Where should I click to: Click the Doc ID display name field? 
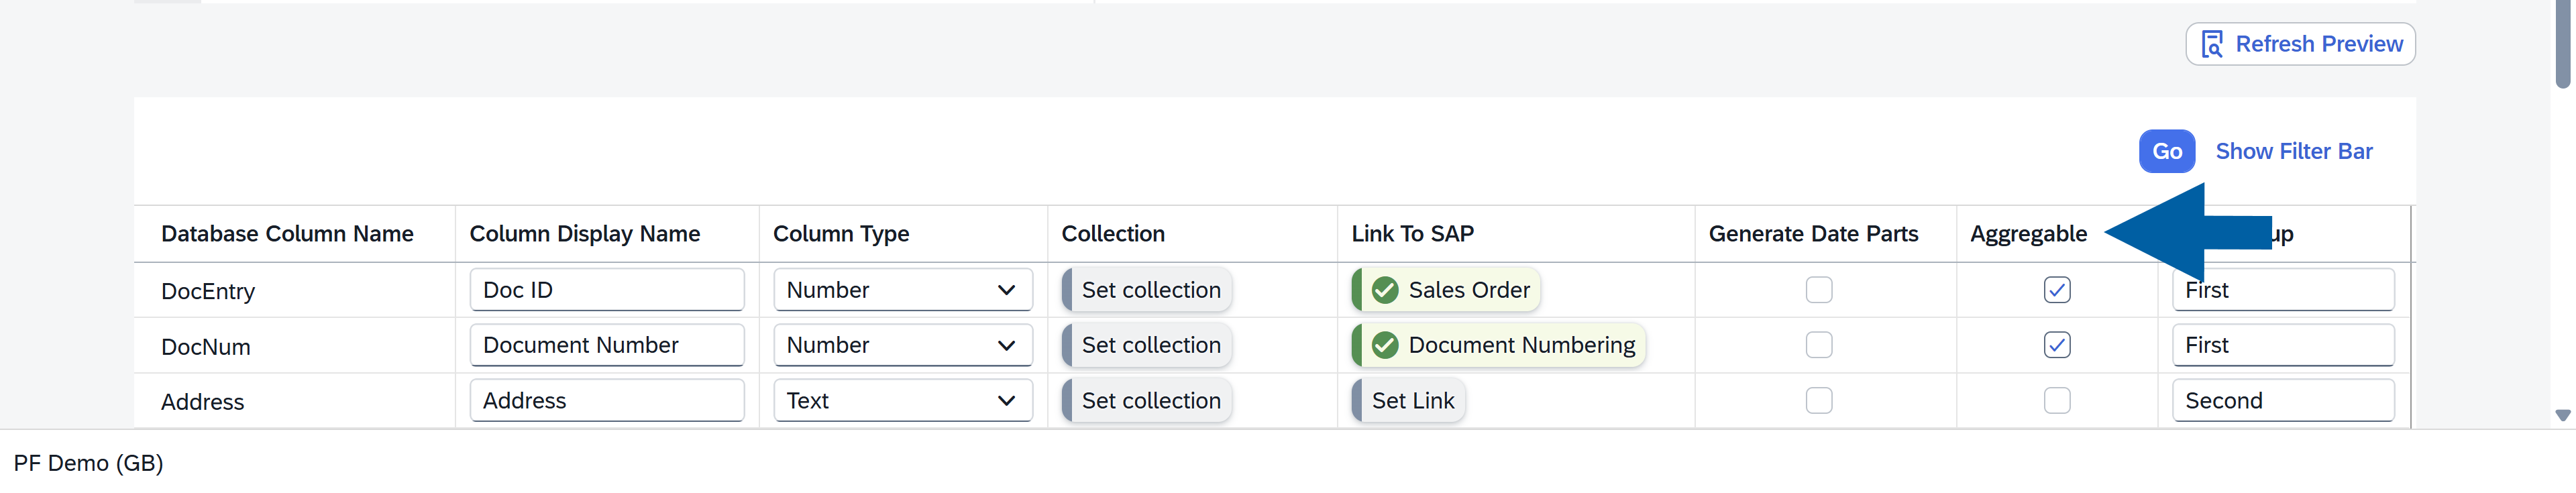[x=606, y=290]
